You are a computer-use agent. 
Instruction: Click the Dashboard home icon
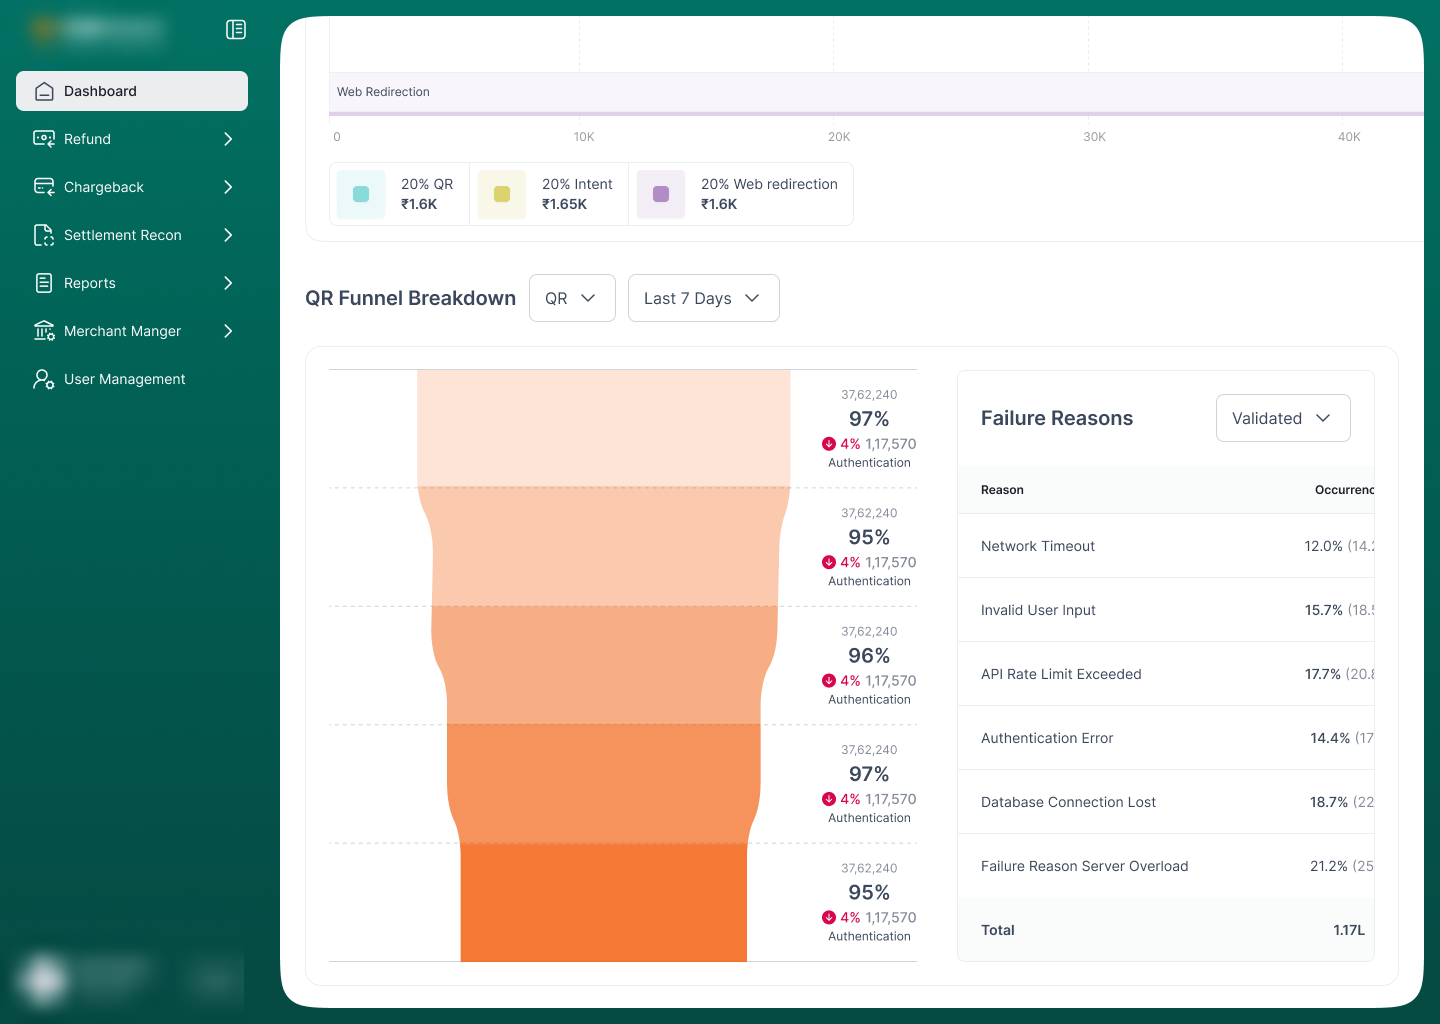coord(44,91)
